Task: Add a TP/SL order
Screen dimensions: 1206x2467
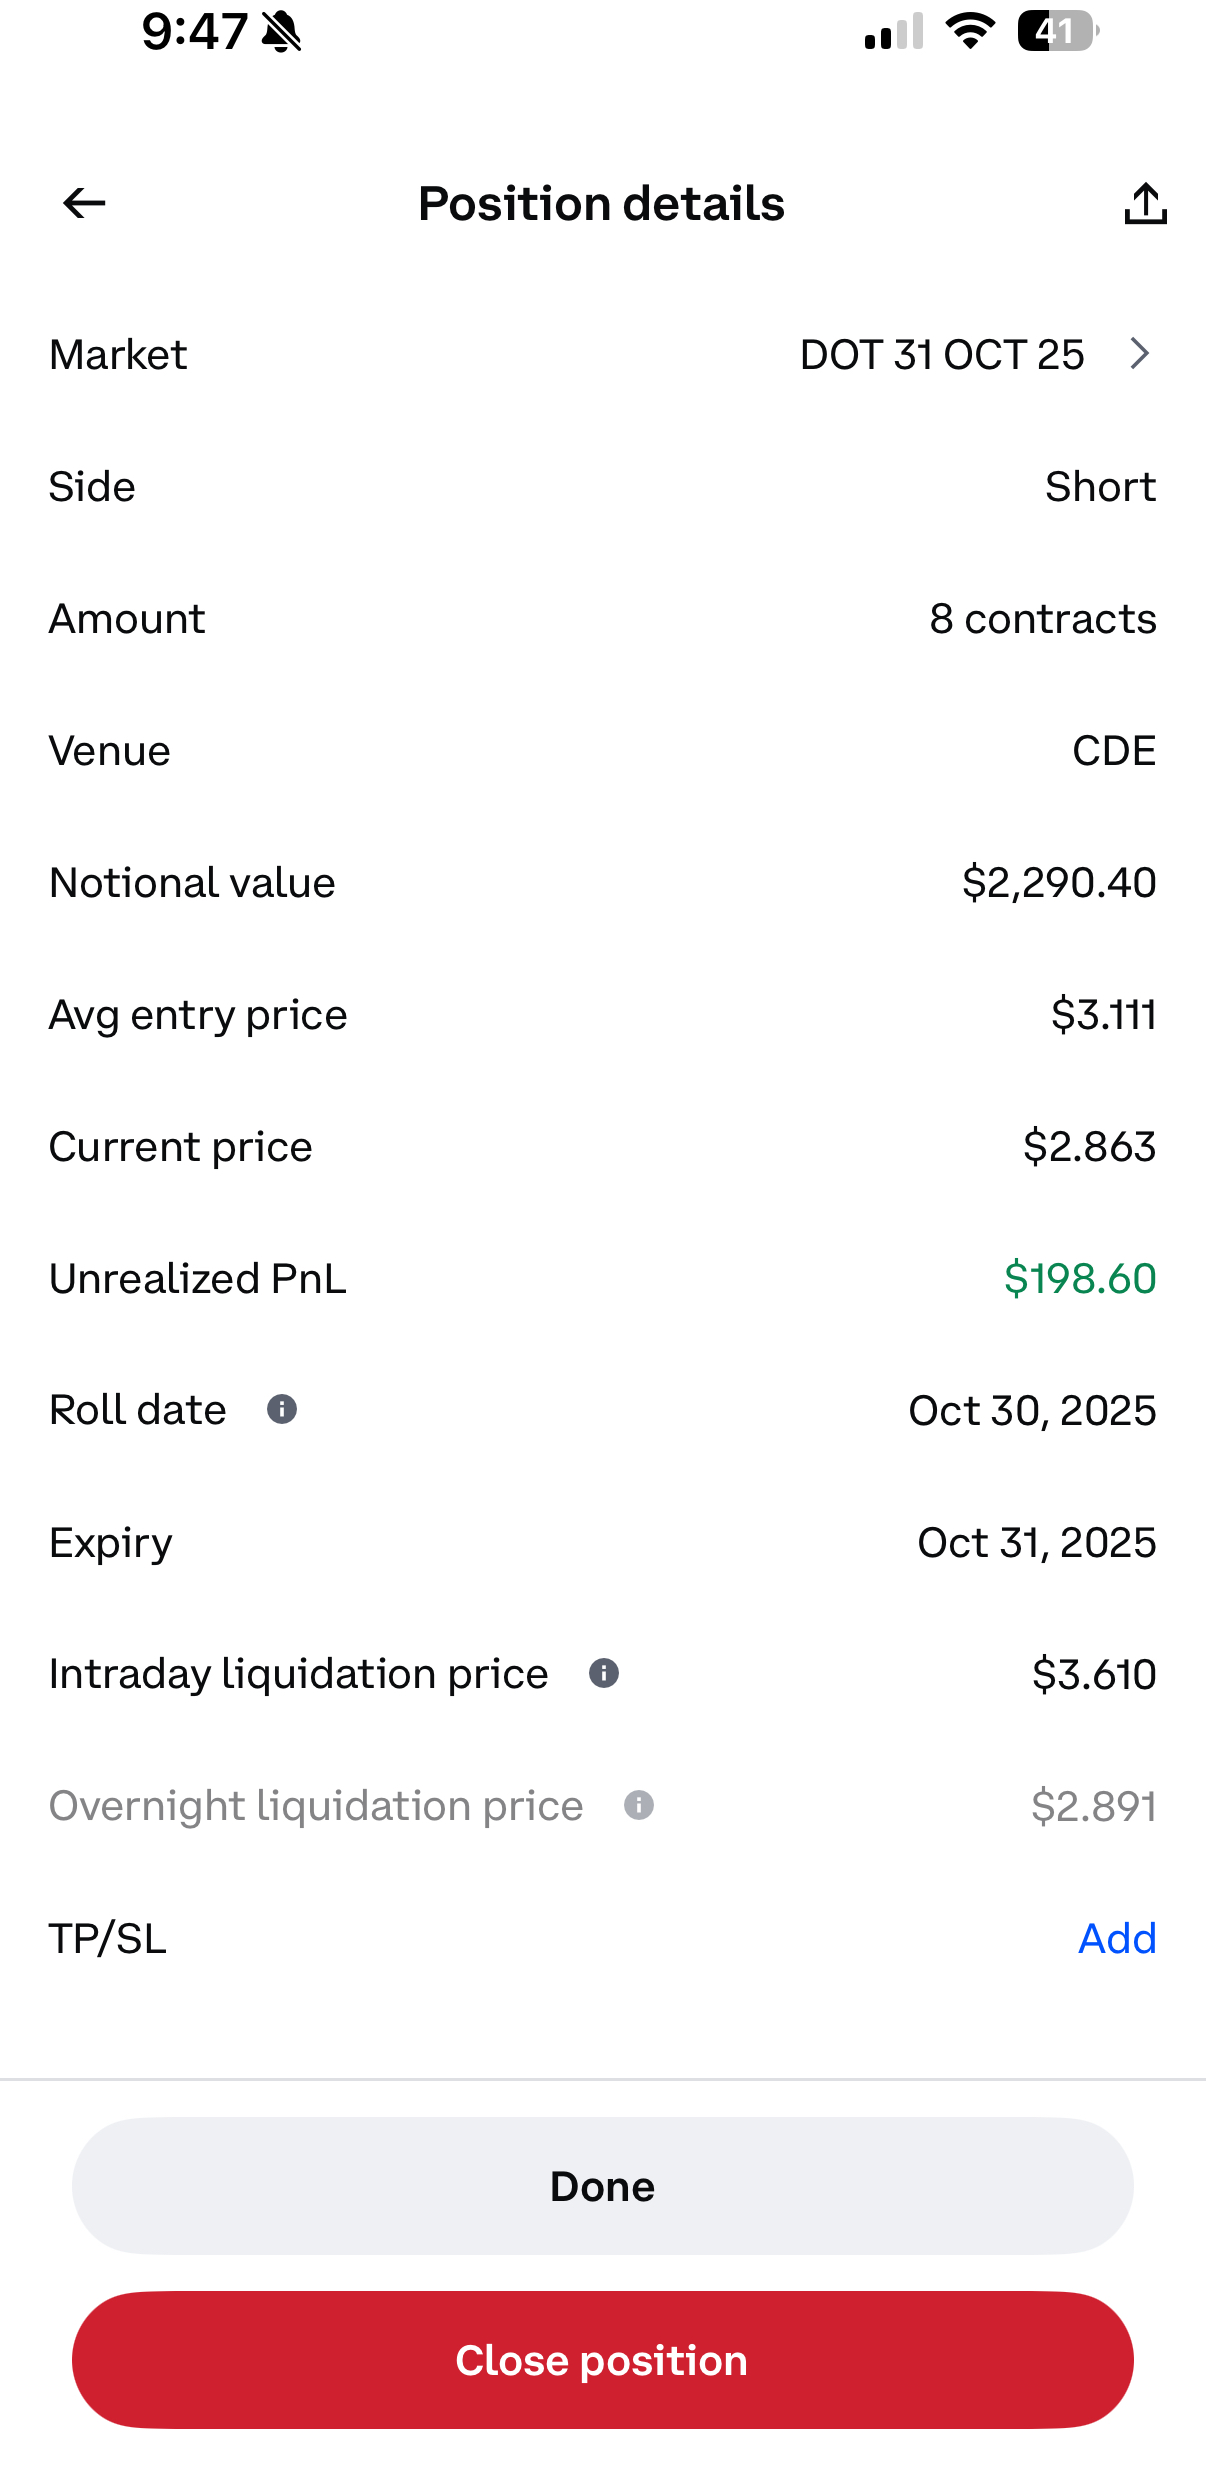Action: 1116,1938
